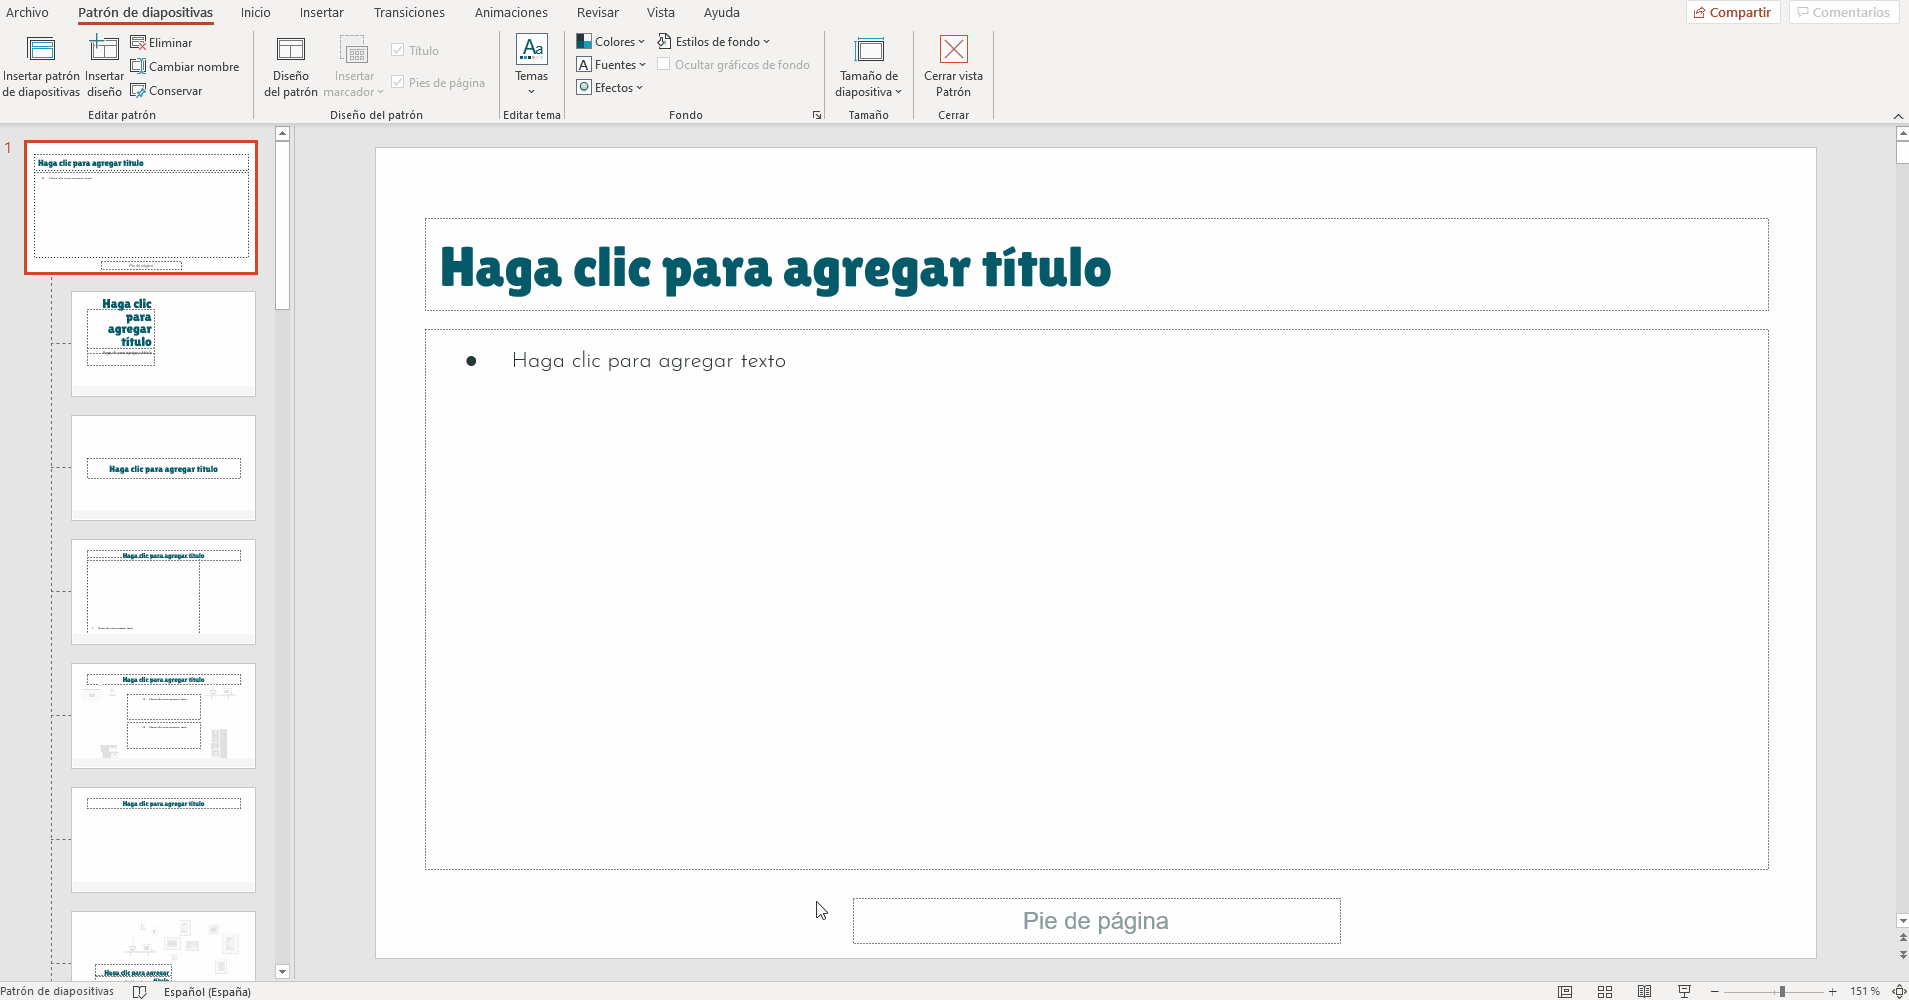Expand the Fuentes dropdown arrow
The height and width of the screenshot is (1000, 1909).
pos(642,65)
